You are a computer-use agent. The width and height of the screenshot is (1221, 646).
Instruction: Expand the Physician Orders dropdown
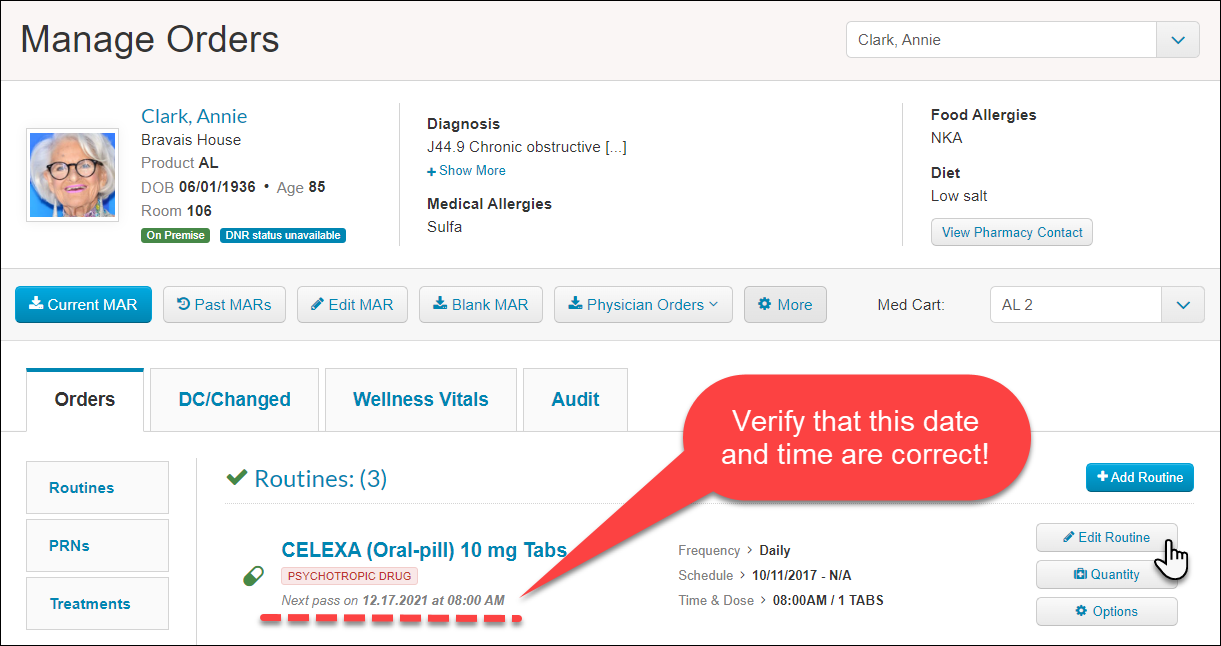click(643, 305)
